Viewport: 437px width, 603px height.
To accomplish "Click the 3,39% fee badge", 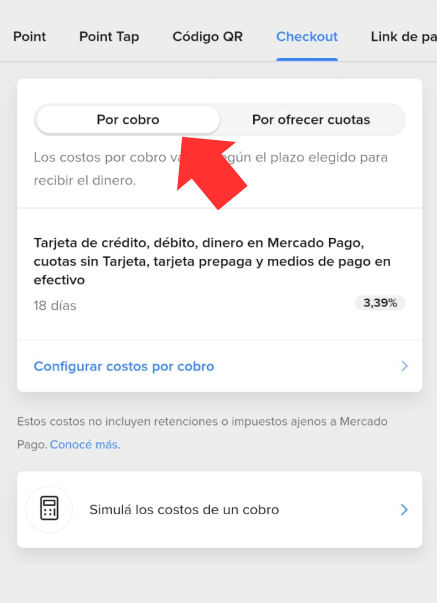I will click(x=380, y=303).
